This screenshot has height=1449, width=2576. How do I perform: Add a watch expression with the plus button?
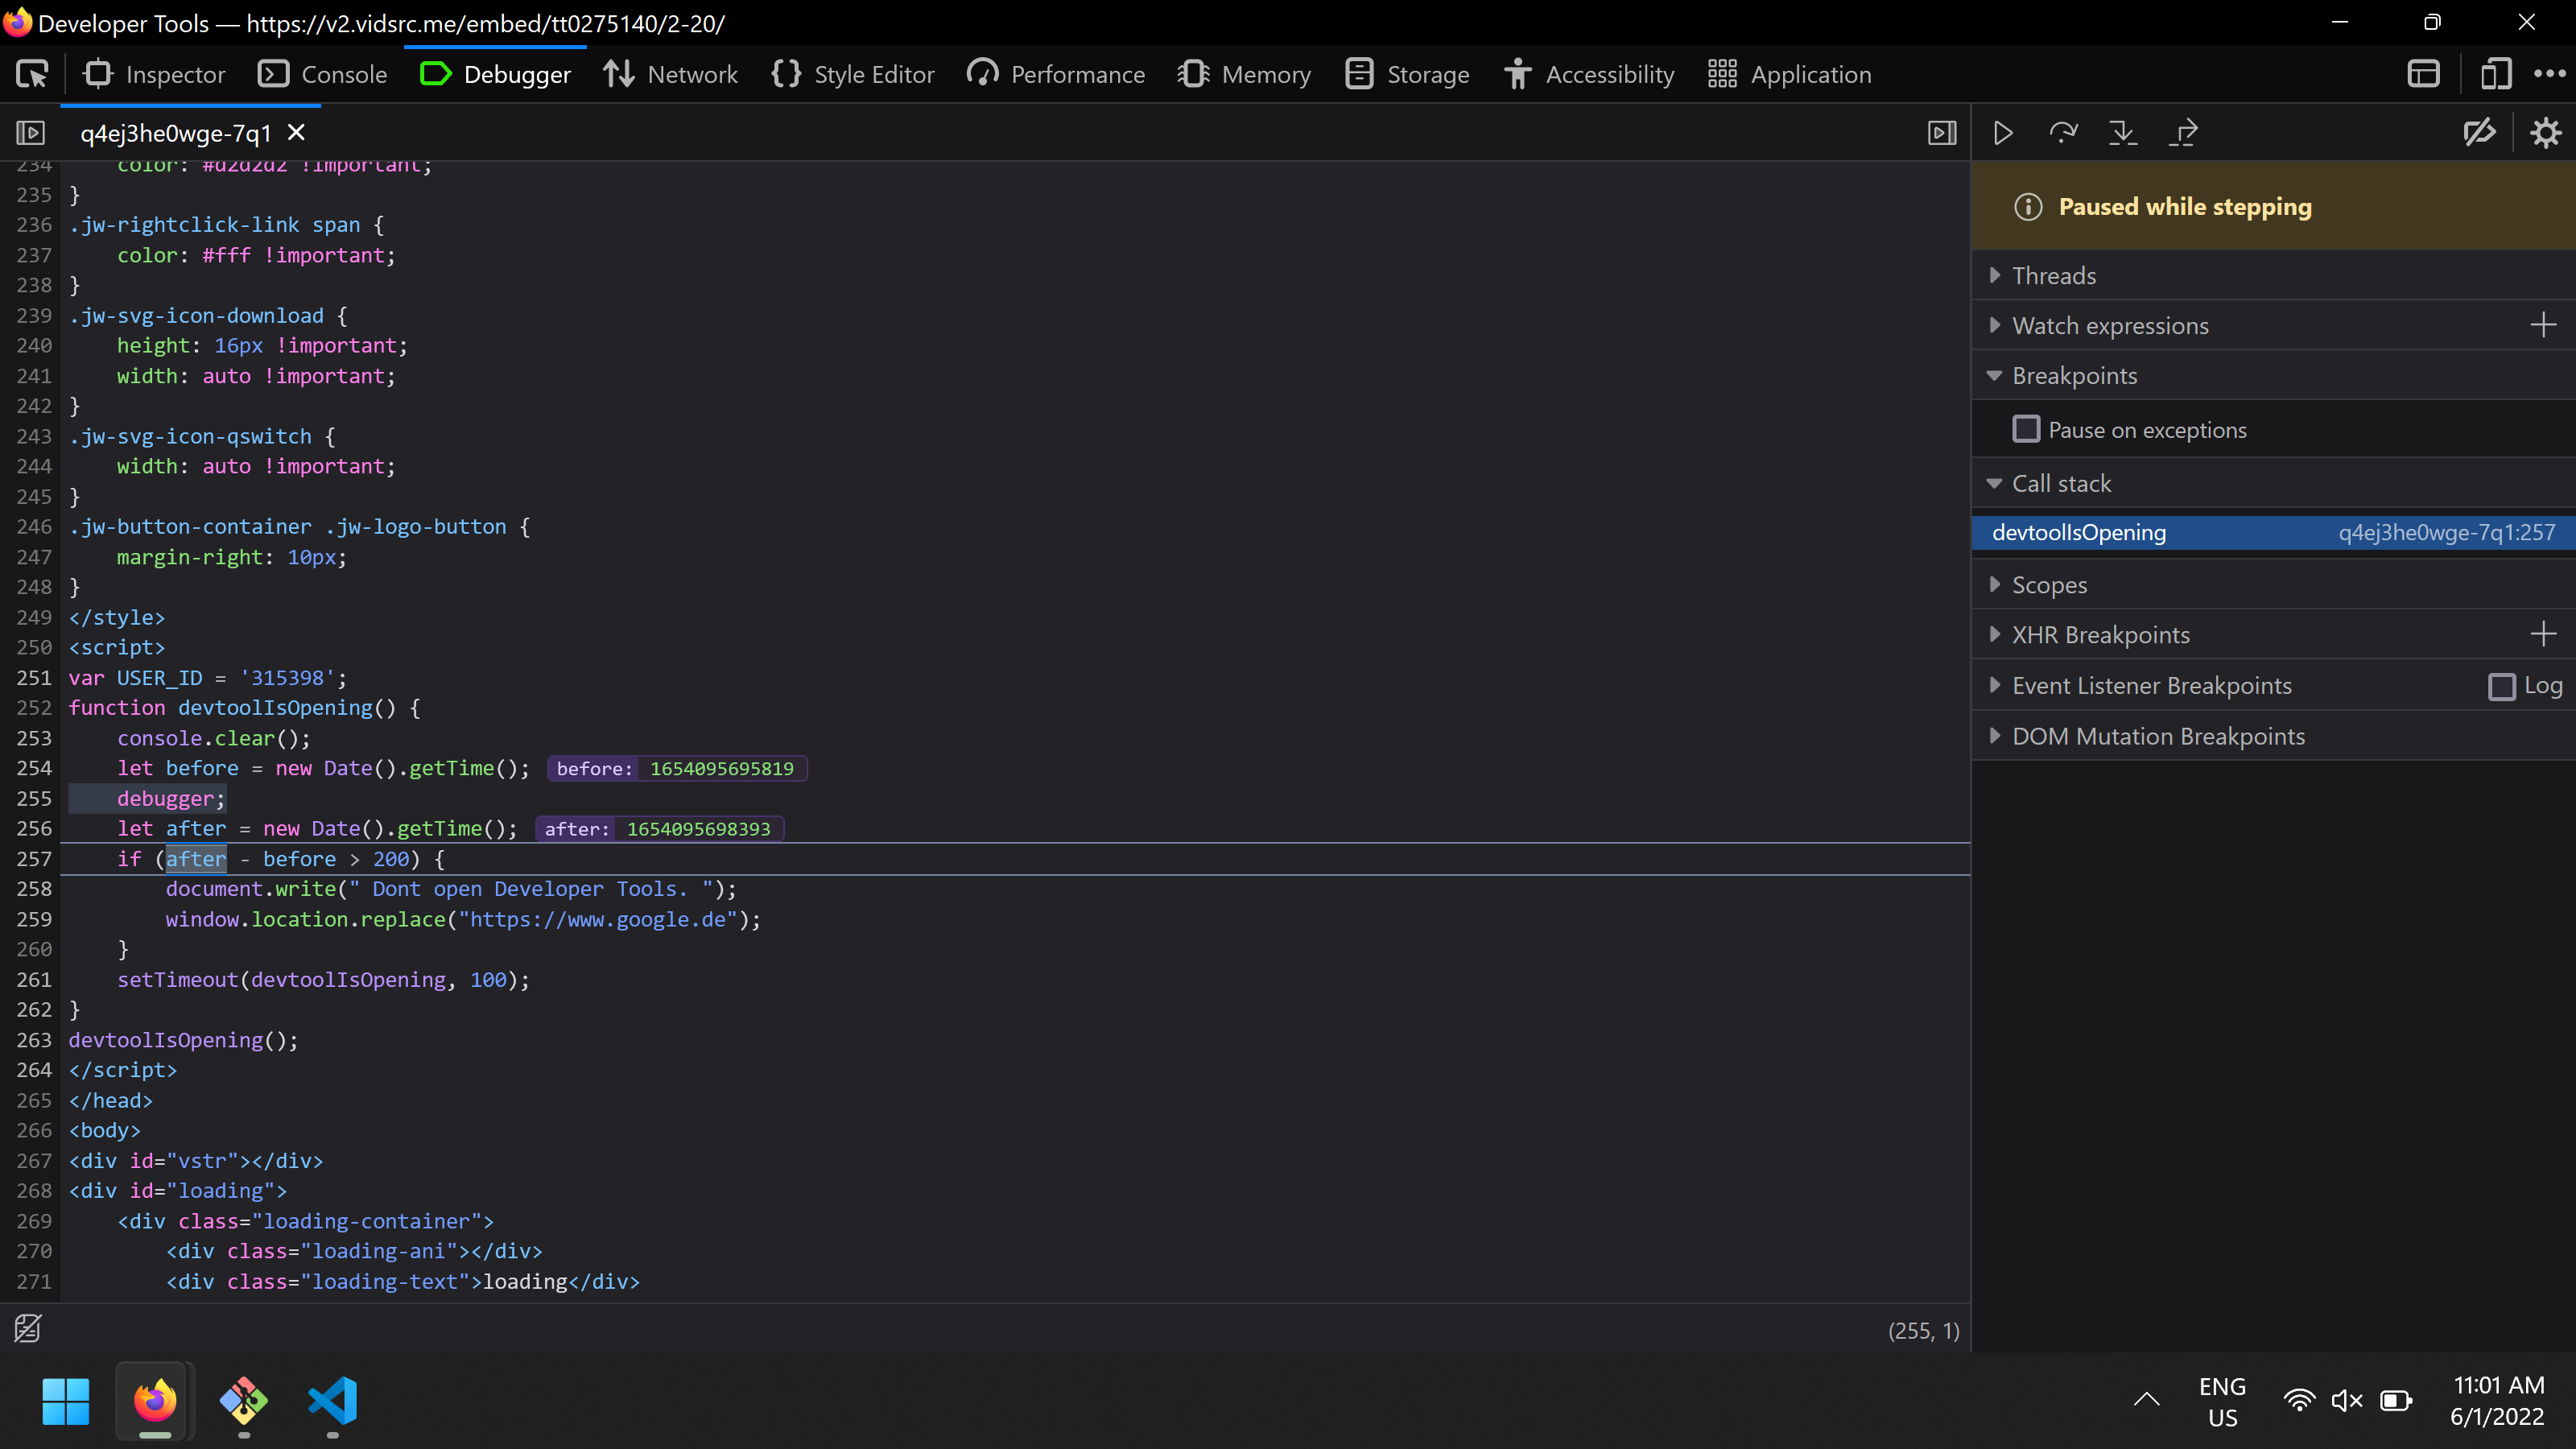pos(2543,324)
